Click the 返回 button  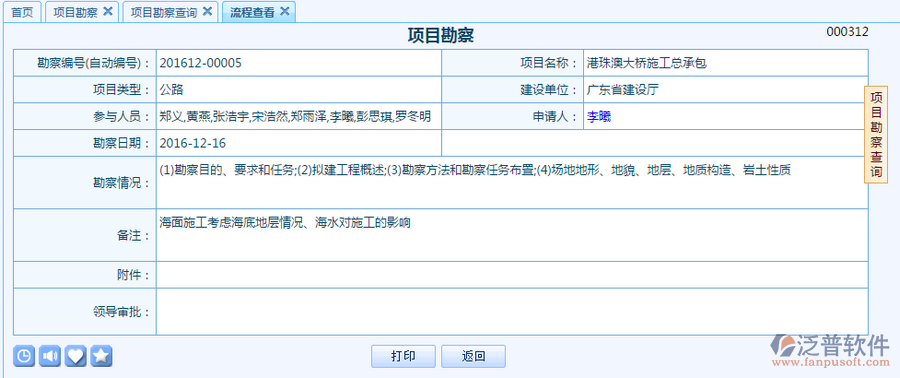coord(474,356)
